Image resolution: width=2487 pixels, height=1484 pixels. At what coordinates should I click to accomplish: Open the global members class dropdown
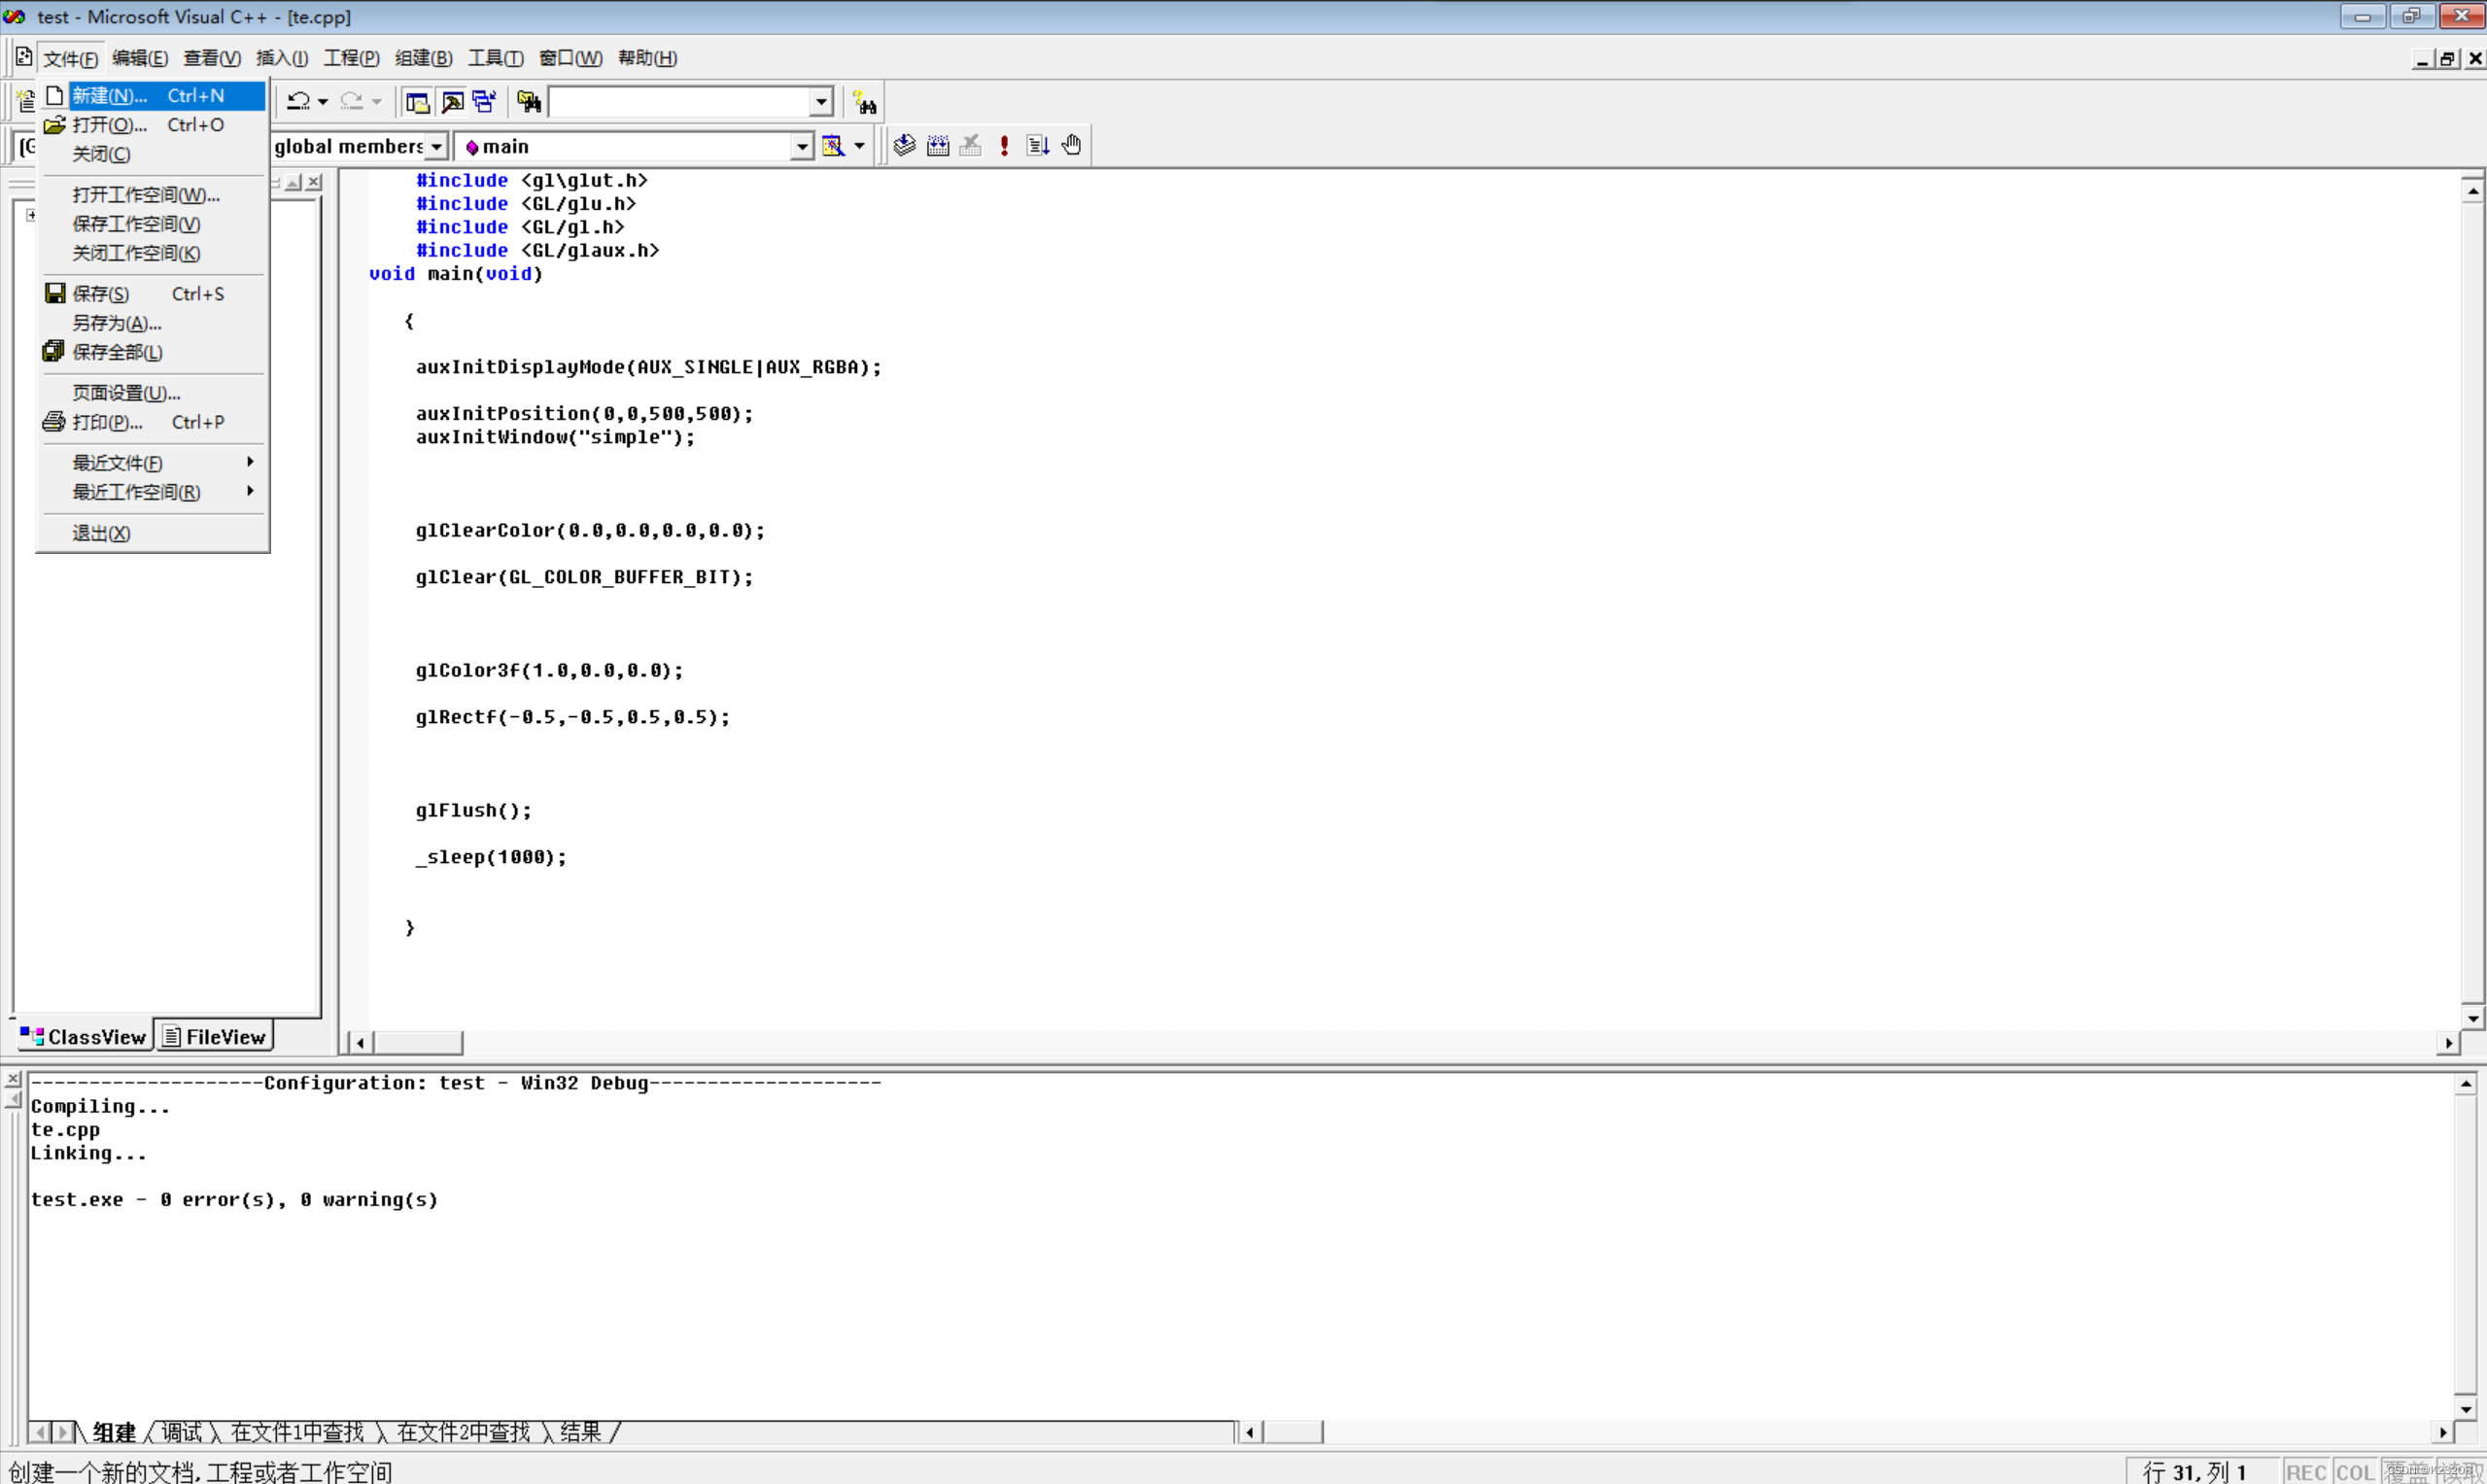click(x=435, y=146)
